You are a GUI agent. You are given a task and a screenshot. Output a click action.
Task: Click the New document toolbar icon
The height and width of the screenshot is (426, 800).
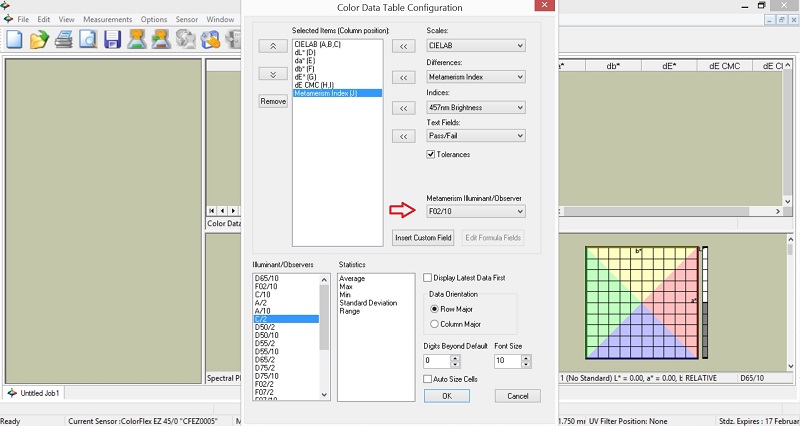14,39
